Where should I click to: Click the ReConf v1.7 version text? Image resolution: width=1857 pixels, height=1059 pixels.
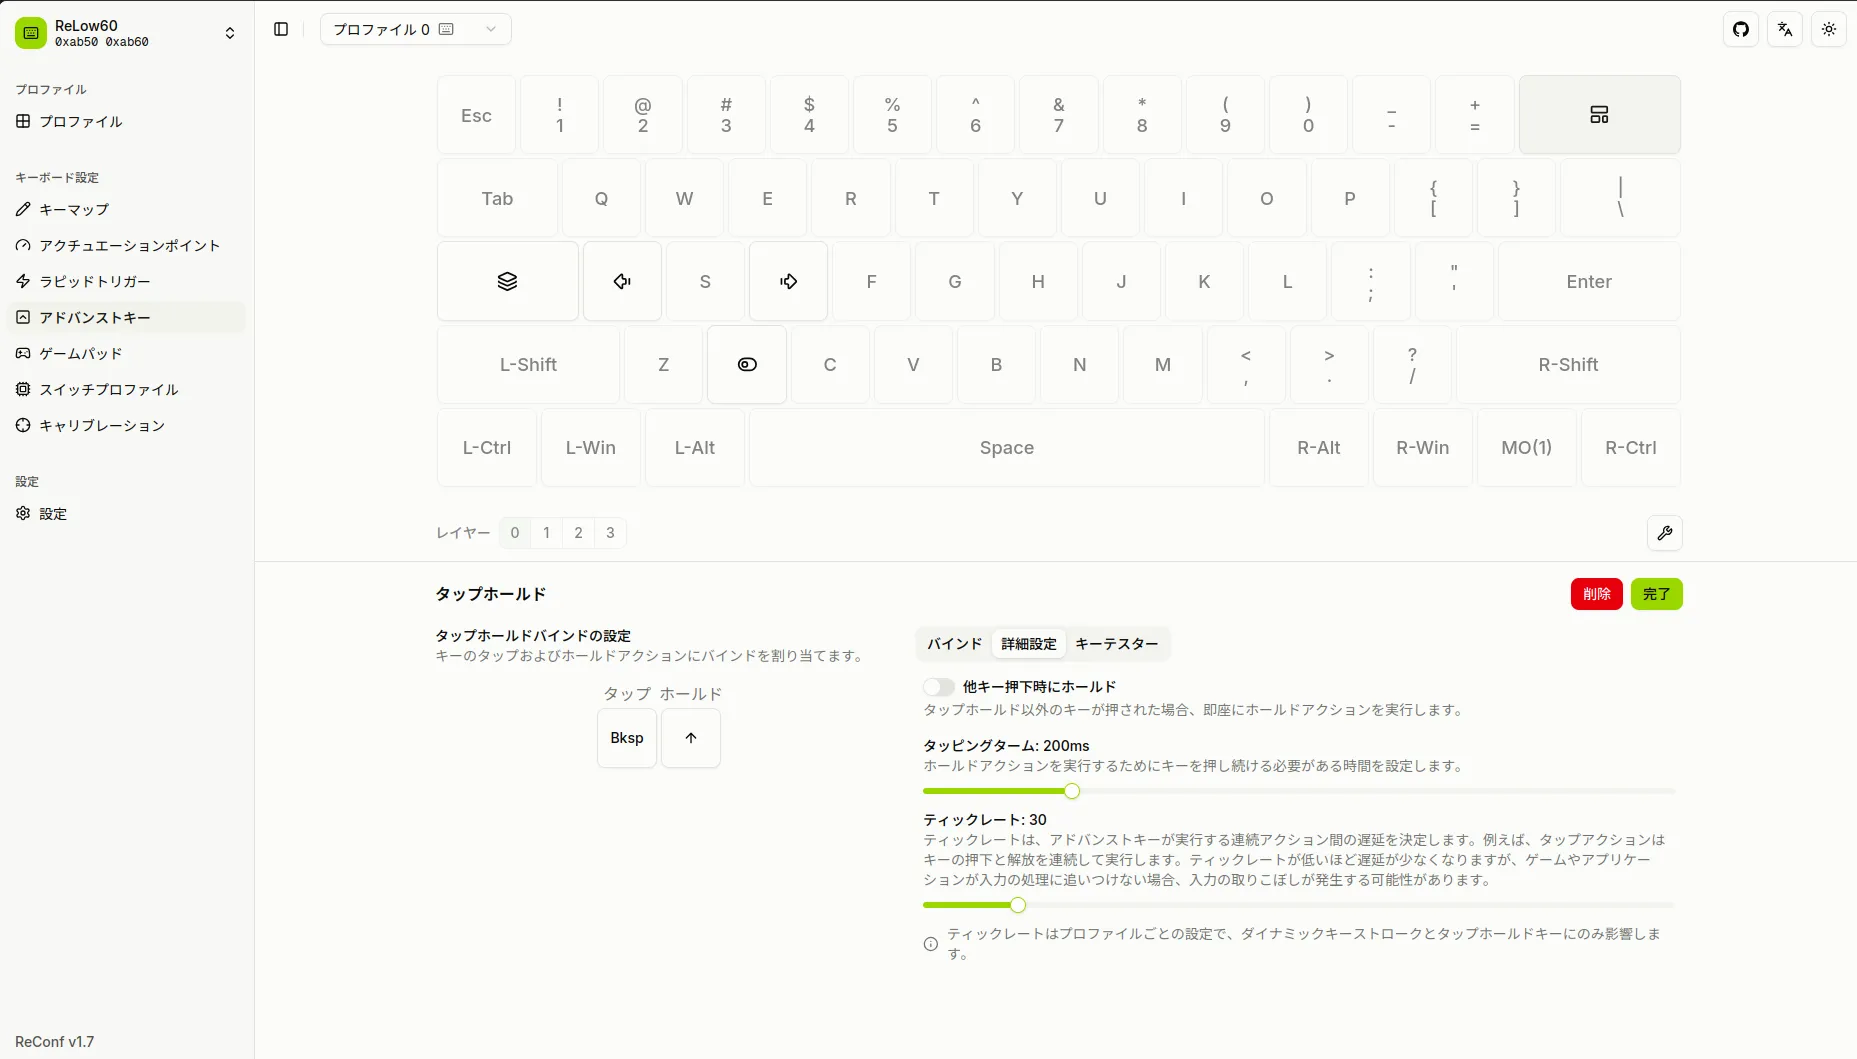pos(55,1041)
